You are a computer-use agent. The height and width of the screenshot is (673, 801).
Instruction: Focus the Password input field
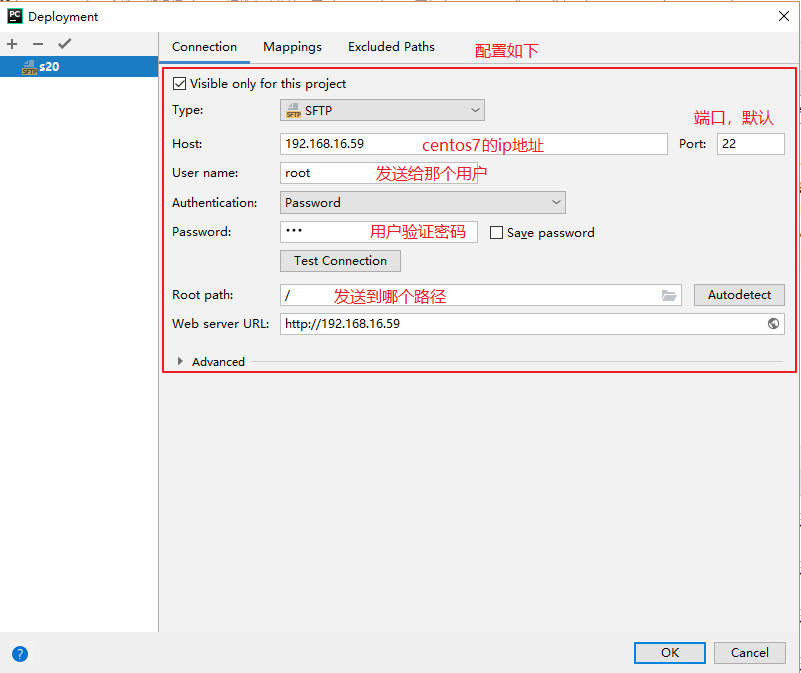pyautogui.click(x=379, y=231)
